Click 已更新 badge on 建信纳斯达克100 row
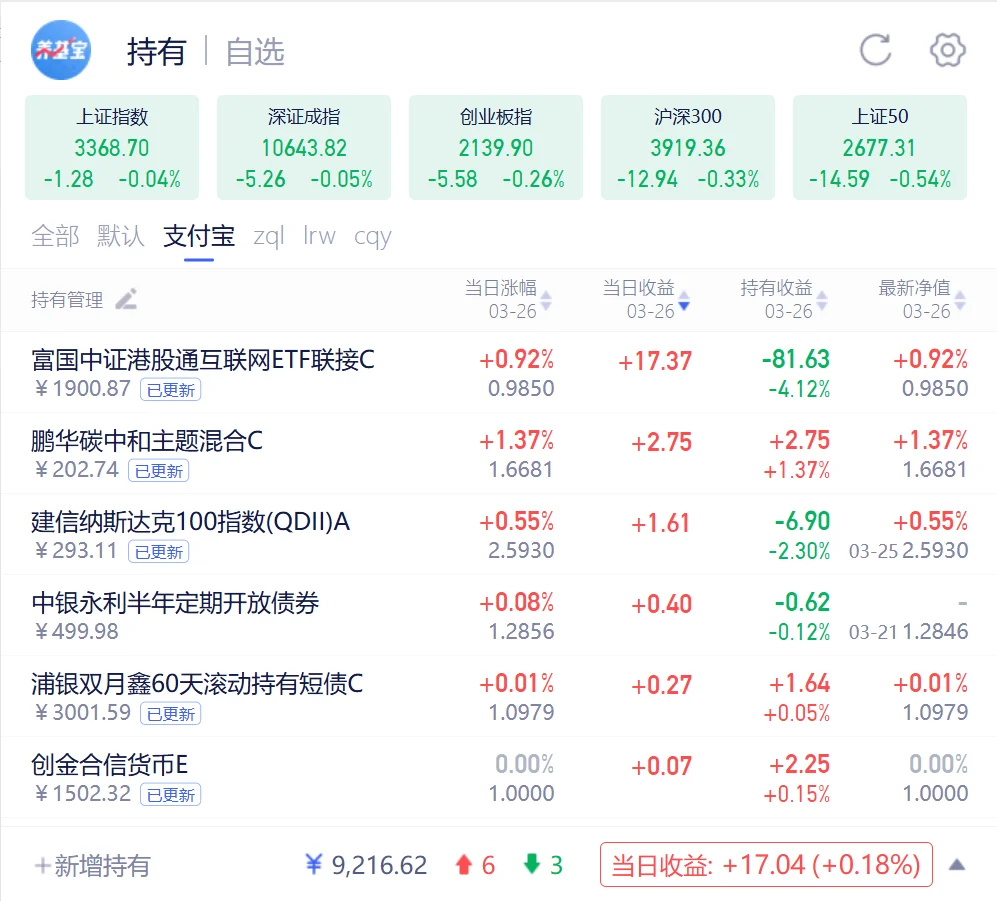Viewport: 997px width, 901px height. pyautogui.click(x=158, y=551)
